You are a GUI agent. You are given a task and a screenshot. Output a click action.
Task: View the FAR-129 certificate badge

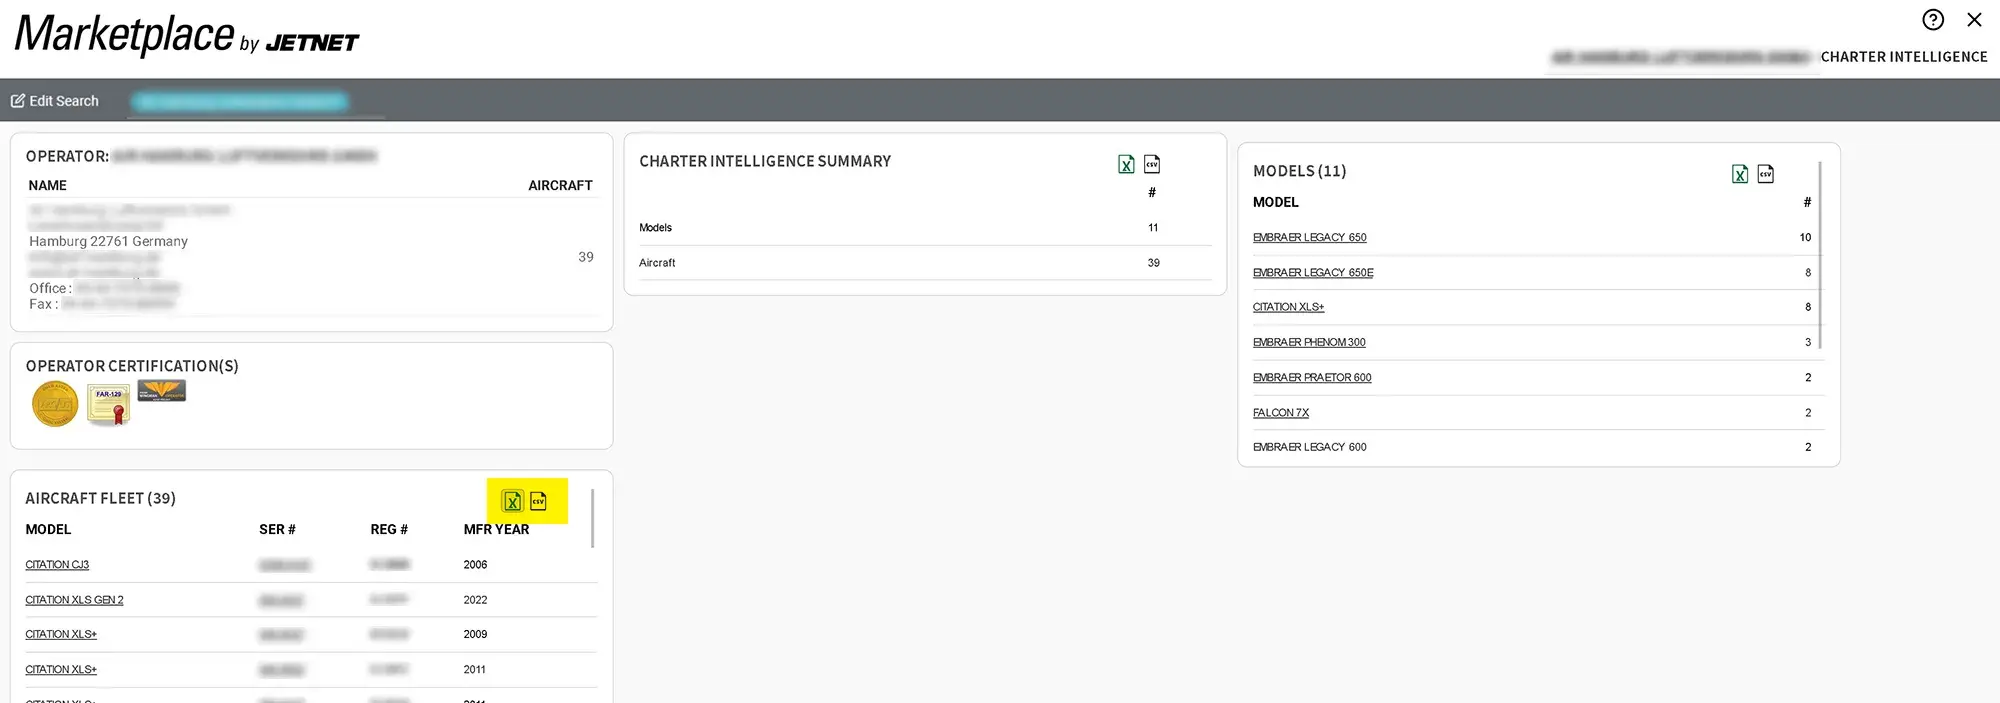[109, 404]
